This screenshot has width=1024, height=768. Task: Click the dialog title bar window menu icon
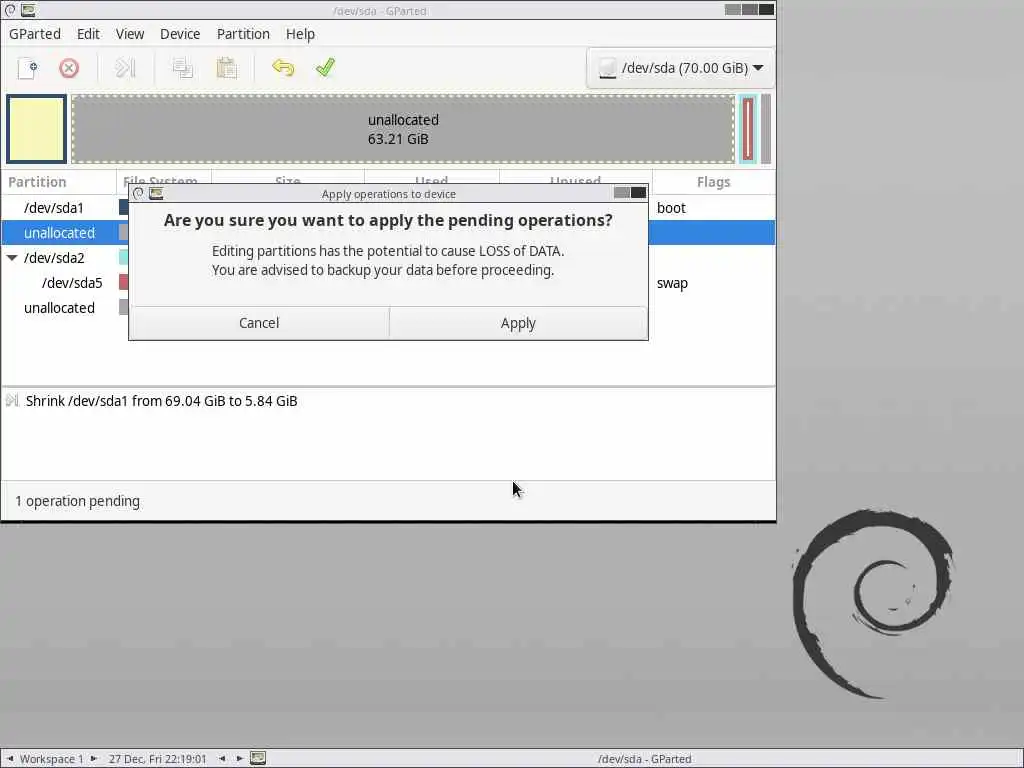pos(138,193)
